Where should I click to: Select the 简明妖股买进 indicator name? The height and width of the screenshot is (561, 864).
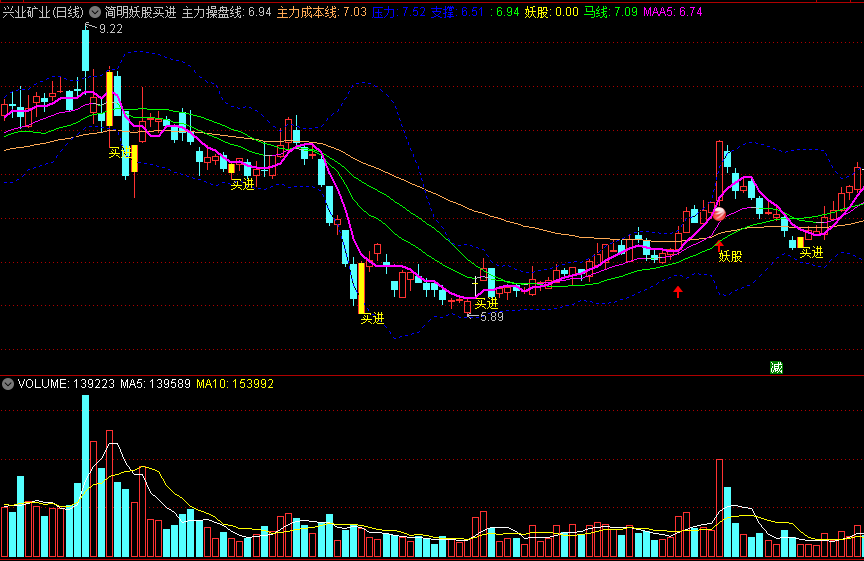coord(141,12)
